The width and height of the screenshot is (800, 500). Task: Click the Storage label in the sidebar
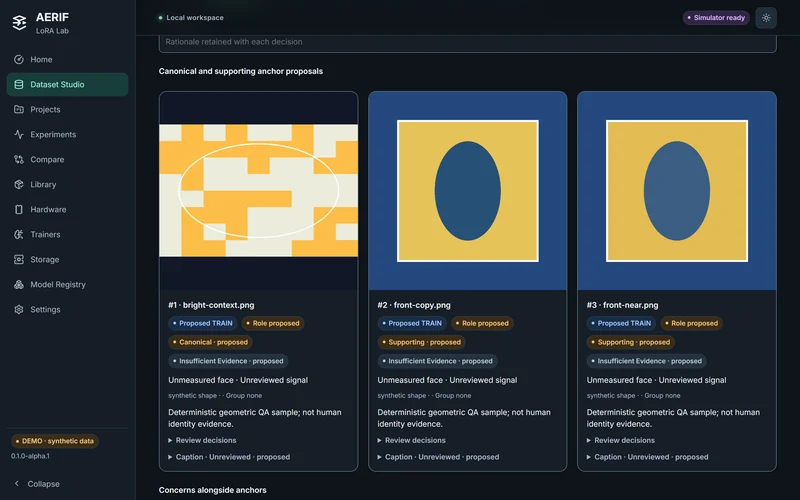coord(45,259)
